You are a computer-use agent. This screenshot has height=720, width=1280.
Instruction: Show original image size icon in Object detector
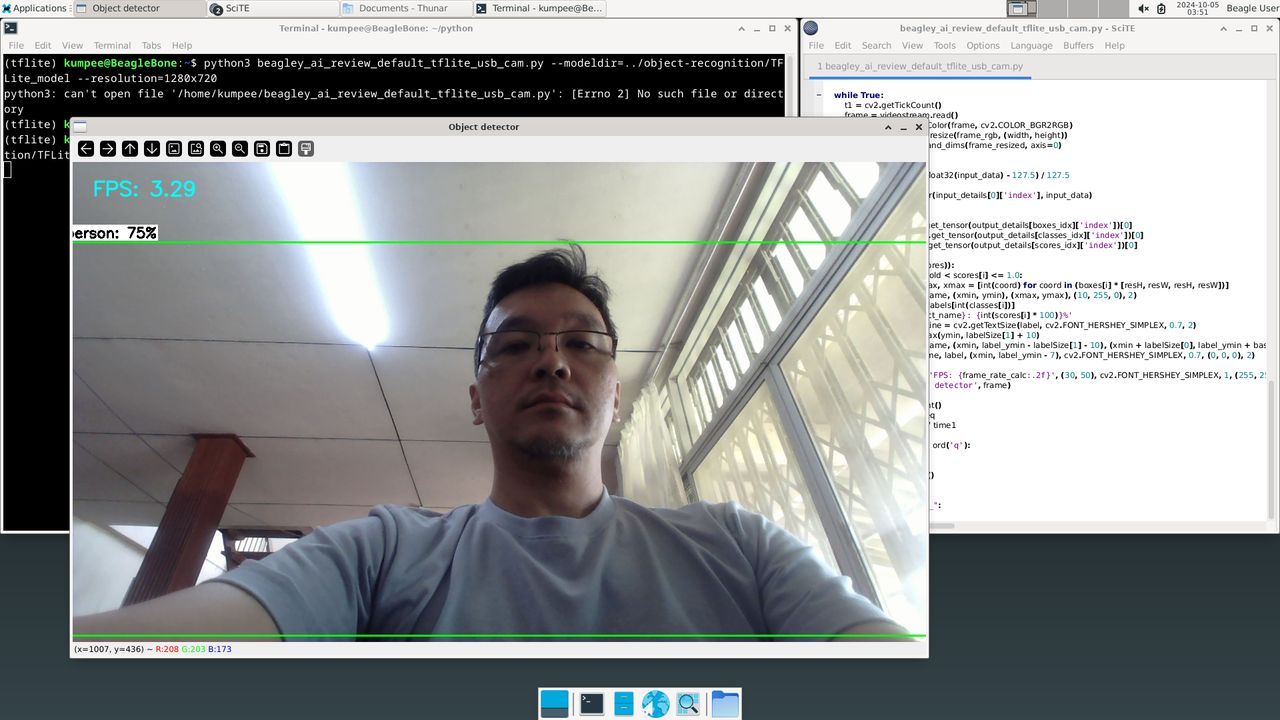[174, 148]
